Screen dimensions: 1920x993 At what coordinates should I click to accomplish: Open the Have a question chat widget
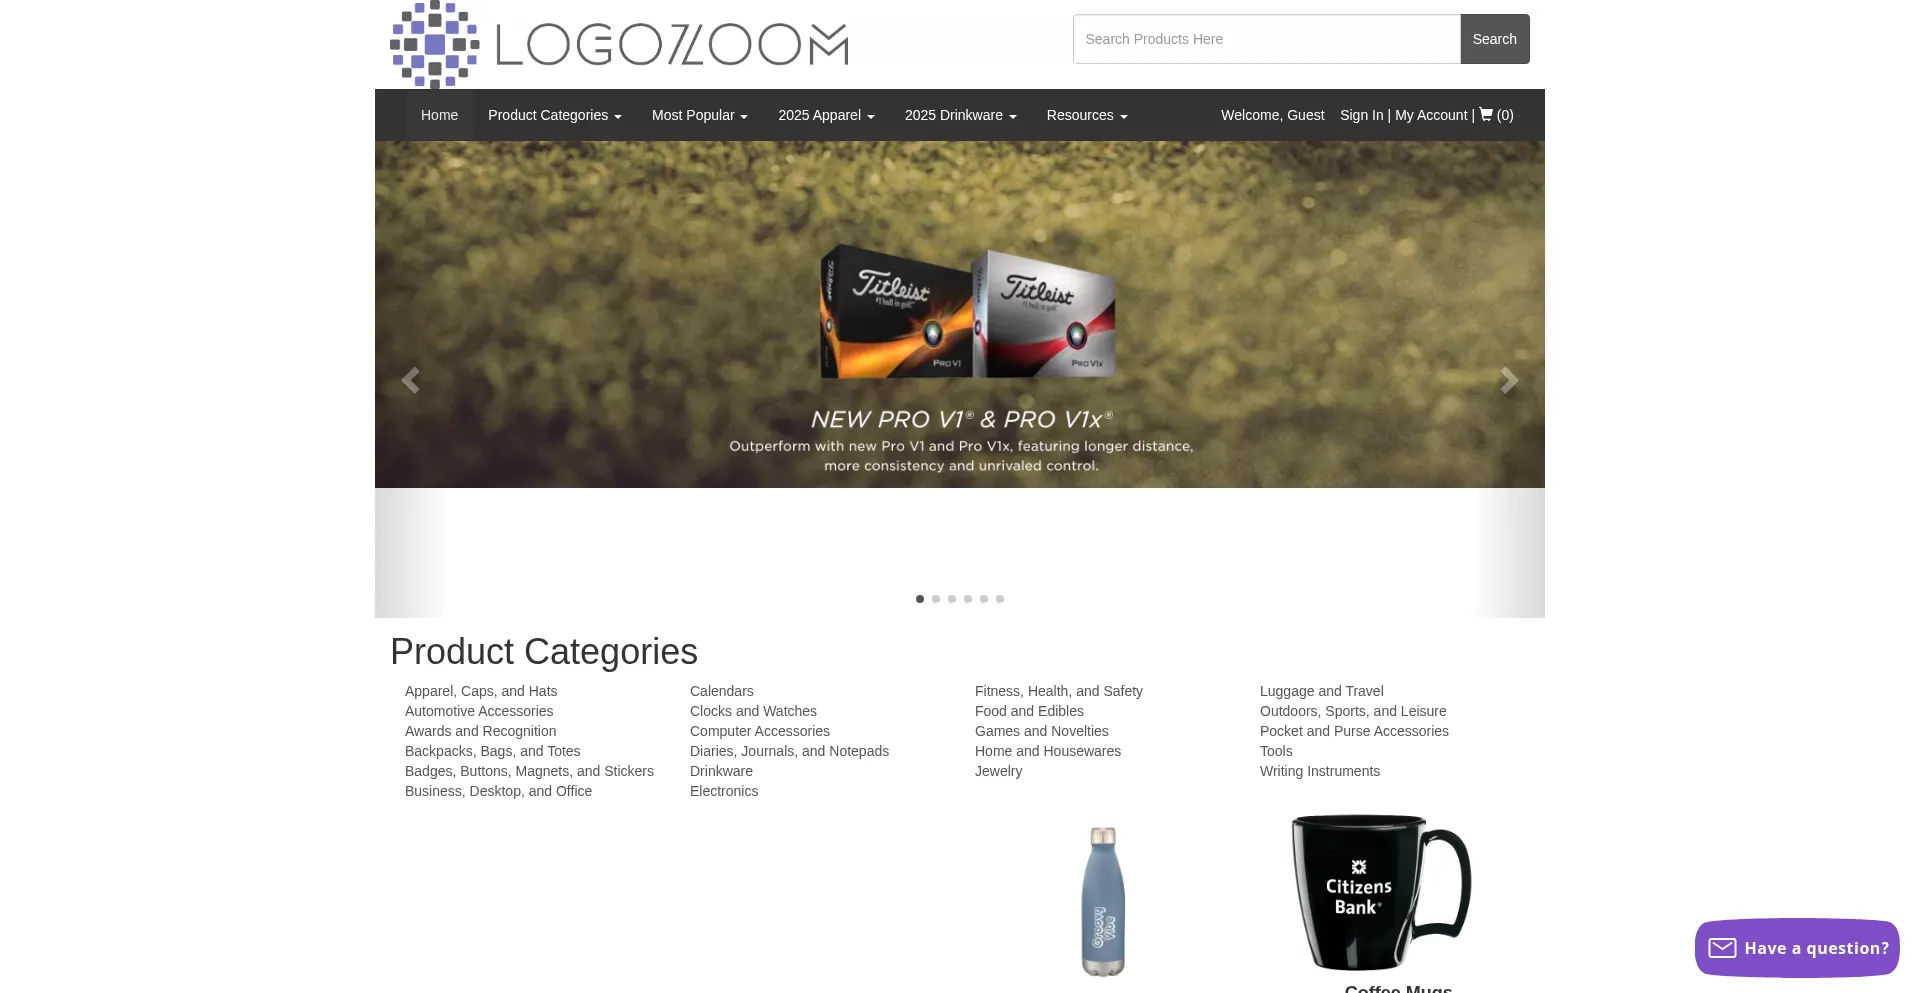1797,948
